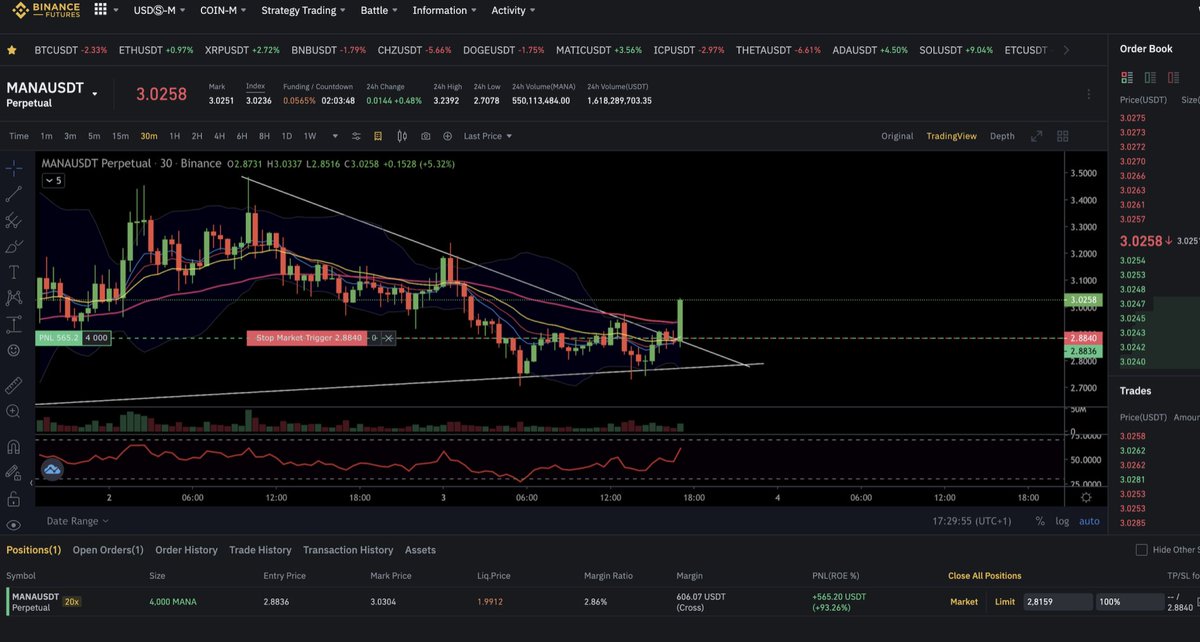Switch to the Original chart view
Viewport: 1200px width, 642px height.
[x=897, y=136]
